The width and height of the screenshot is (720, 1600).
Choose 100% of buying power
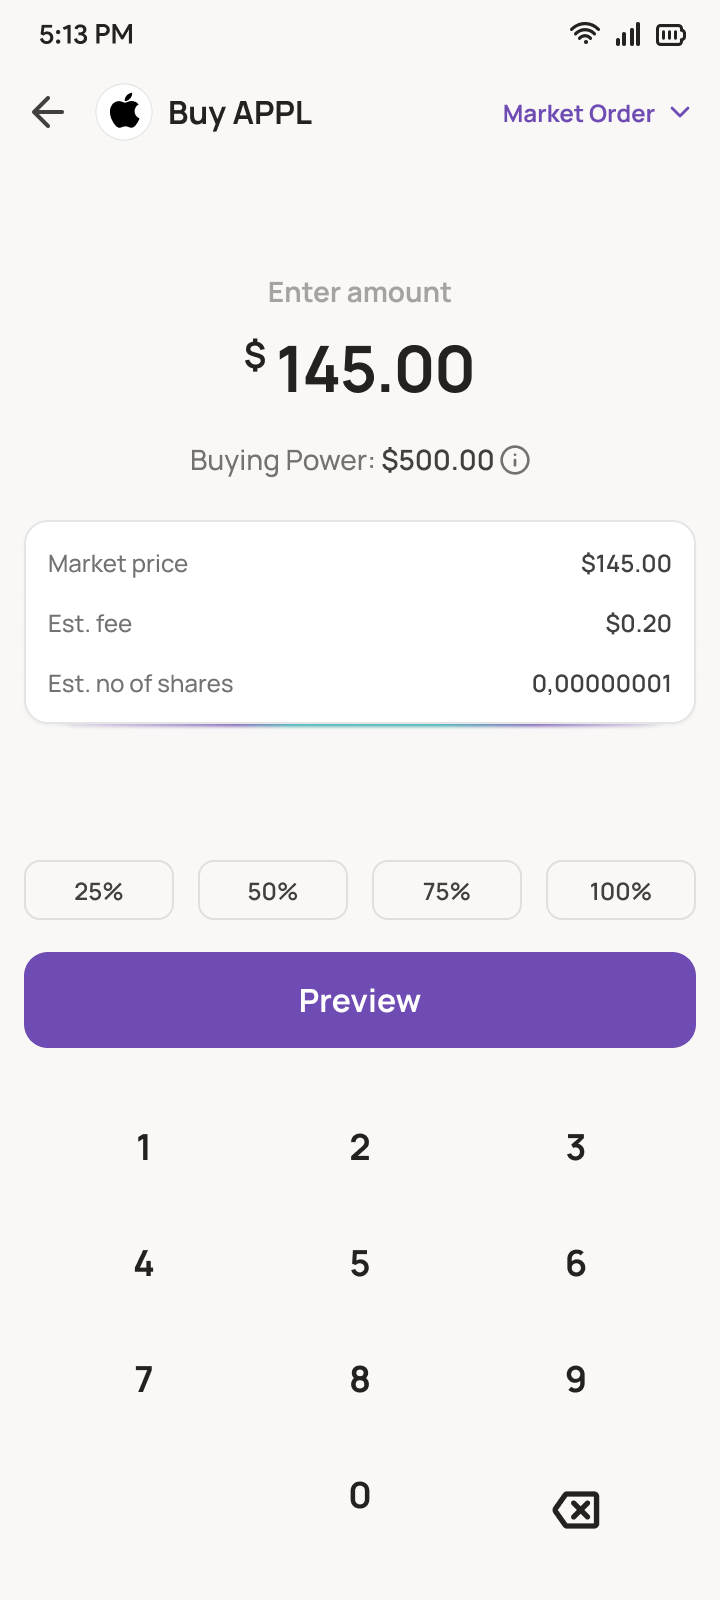click(x=621, y=890)
